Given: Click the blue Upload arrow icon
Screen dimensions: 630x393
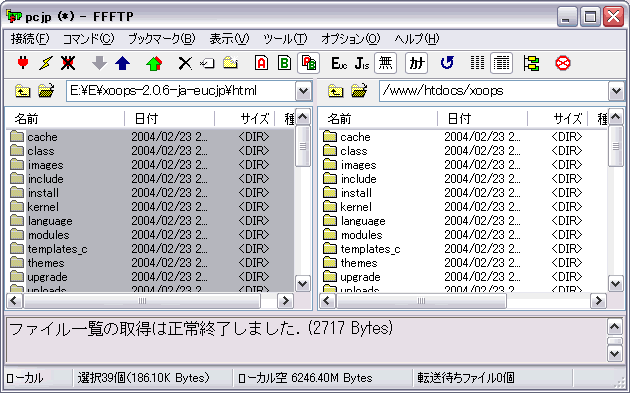Looking at the screenshot, I should point(123,63).
